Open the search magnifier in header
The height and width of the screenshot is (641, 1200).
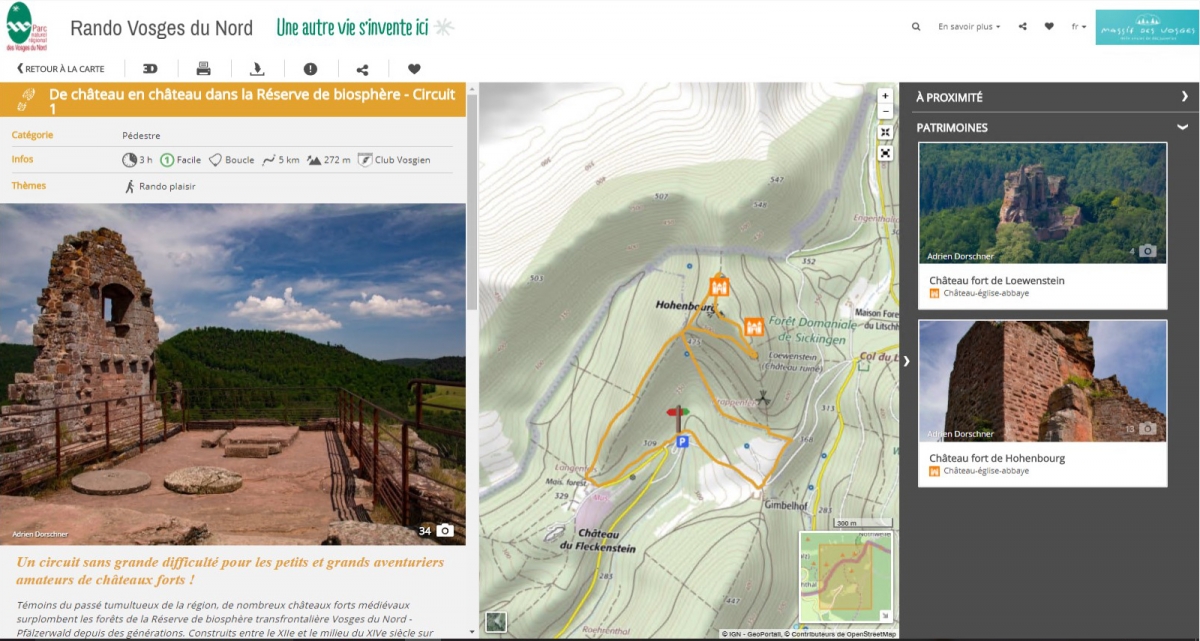(916, 27)
